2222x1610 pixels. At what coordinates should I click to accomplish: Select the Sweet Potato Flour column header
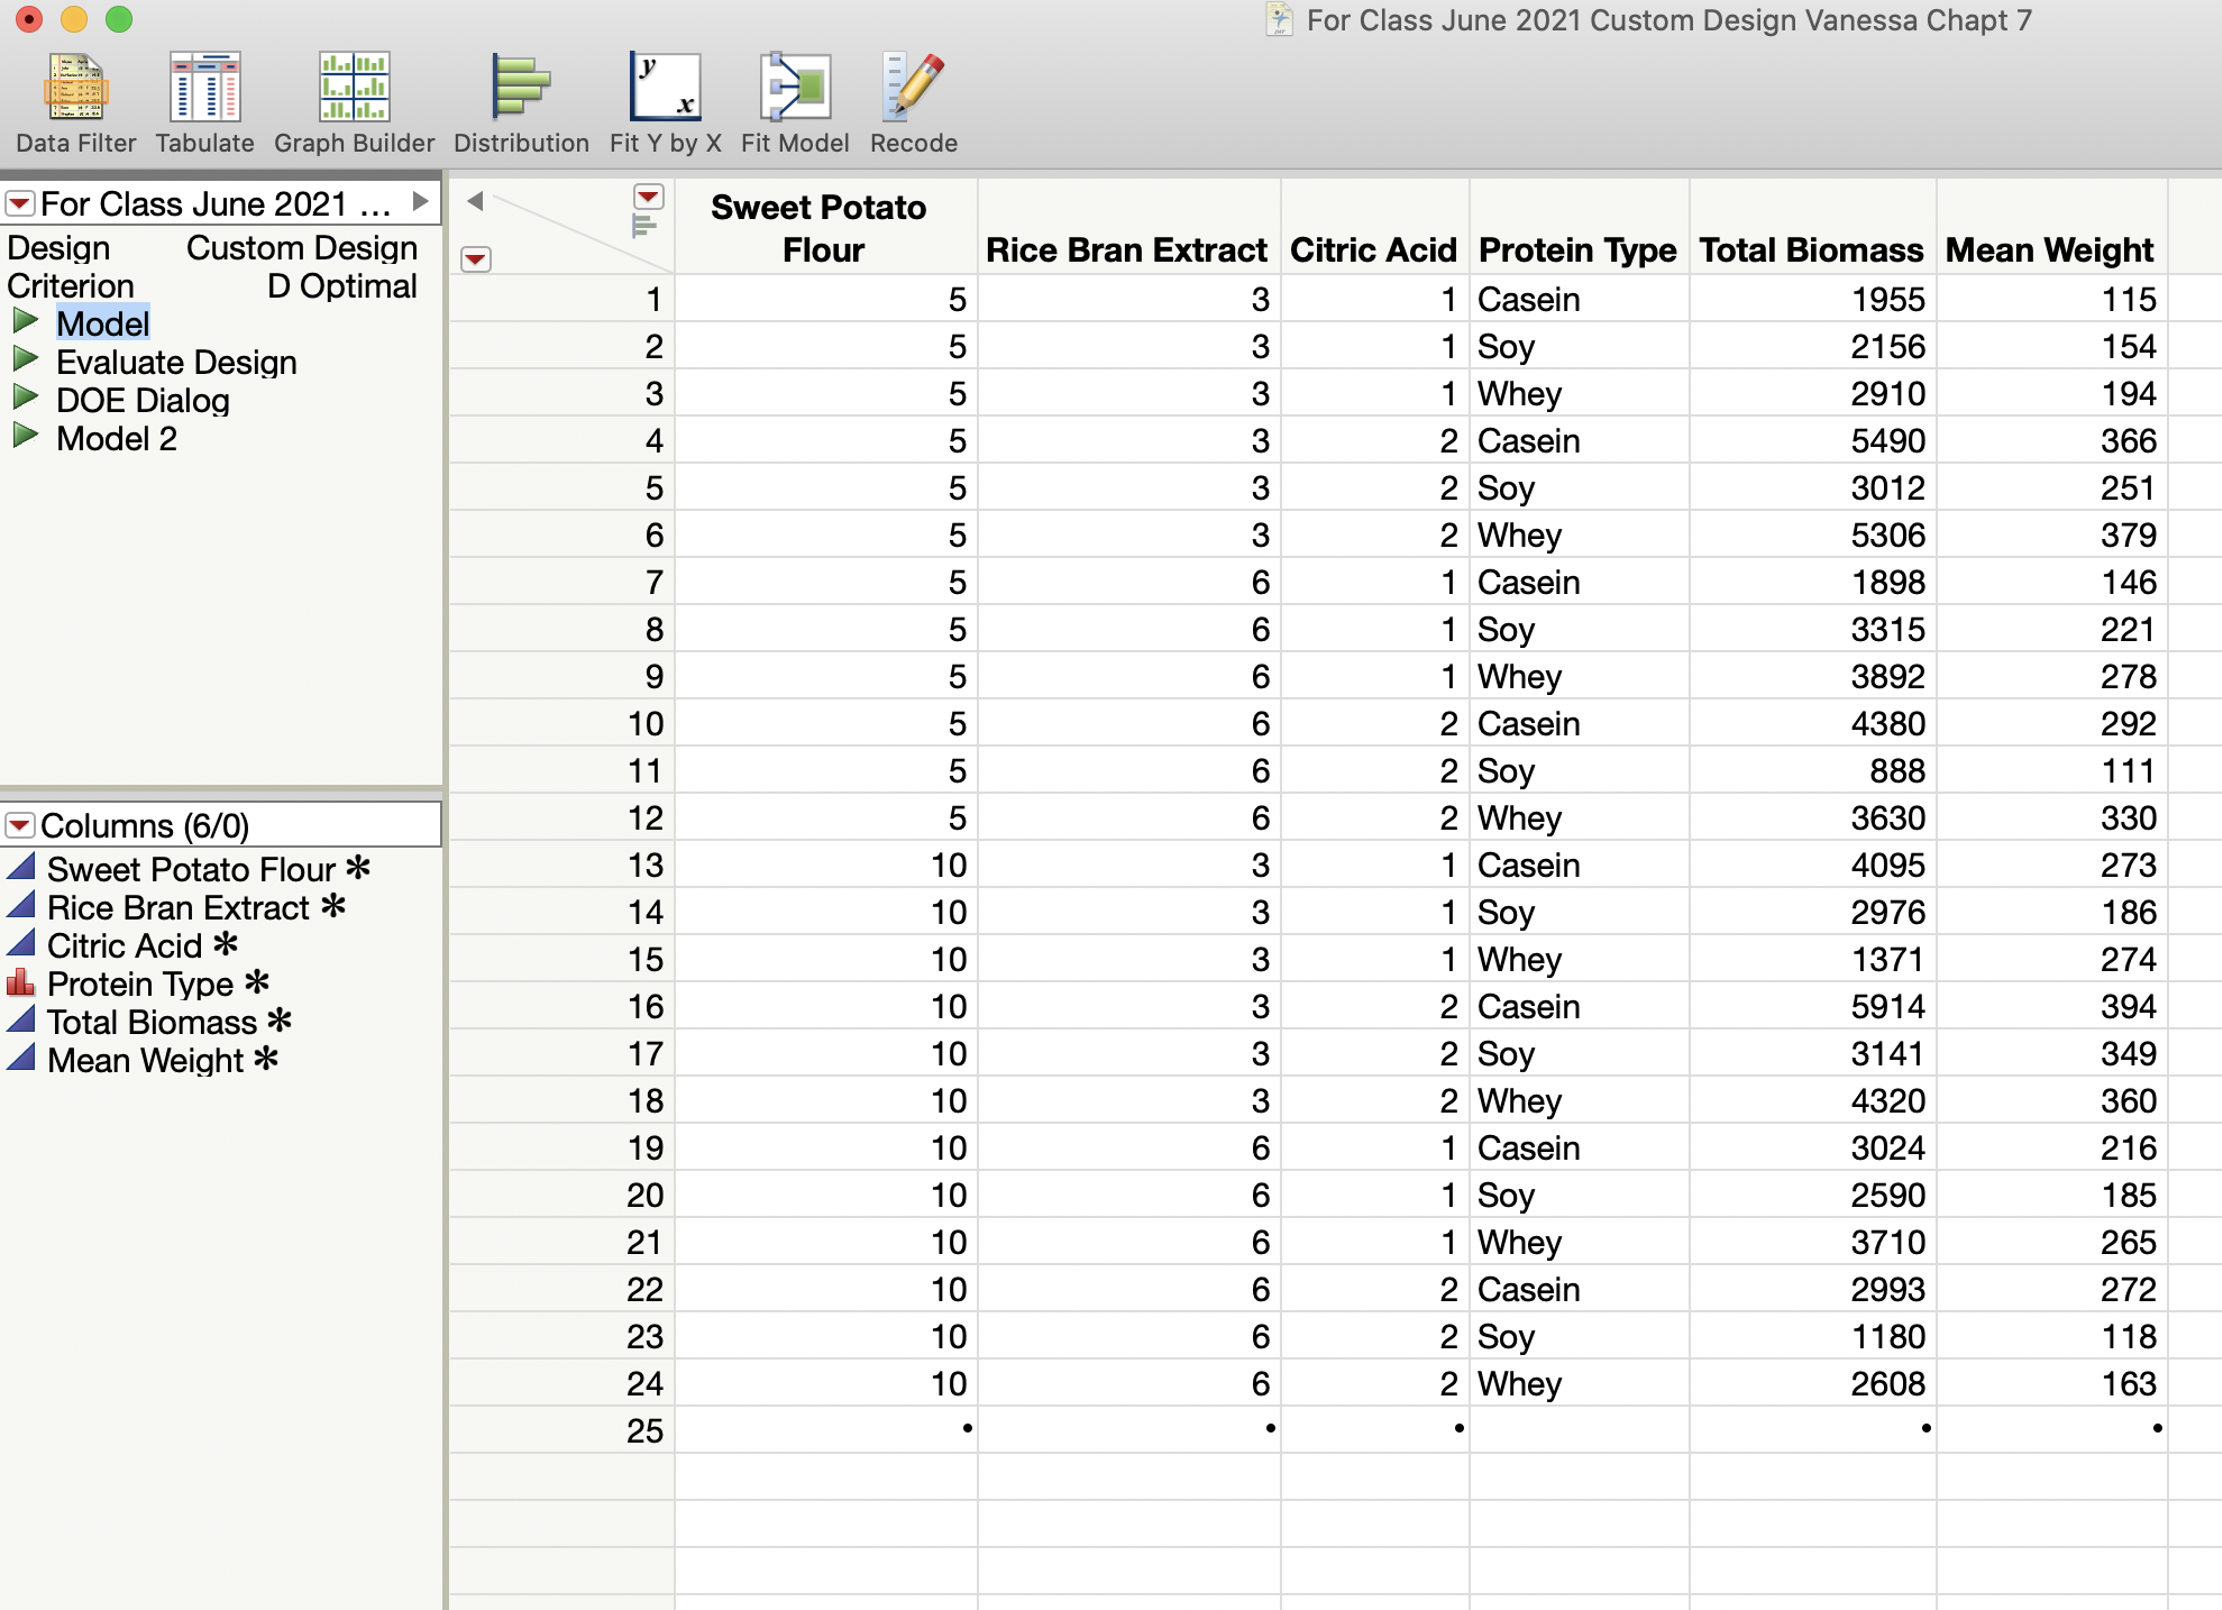point(826,227)
